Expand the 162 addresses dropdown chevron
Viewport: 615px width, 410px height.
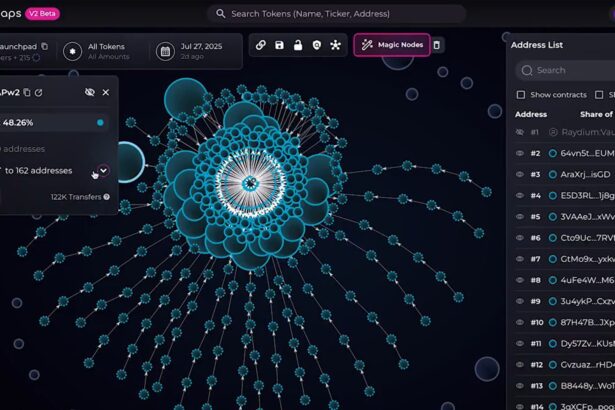click(x=102, y=170)
